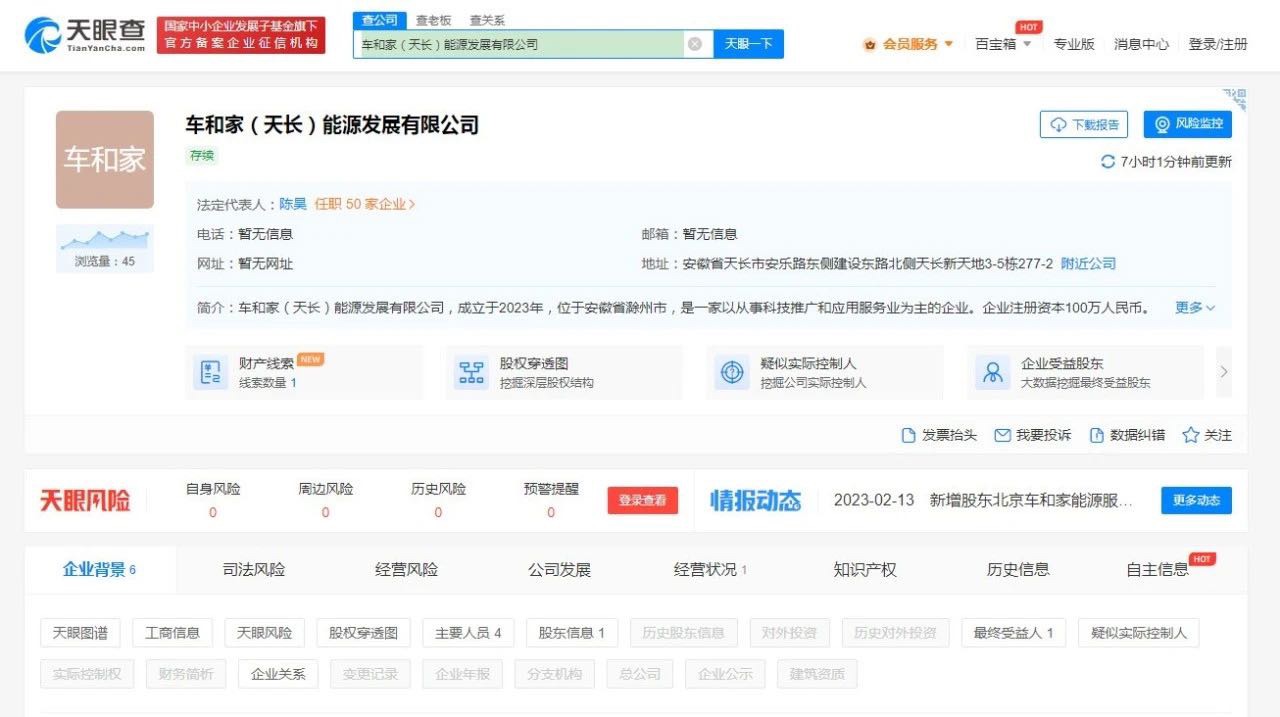Expand company intro with 更多

click(1195, 308)
